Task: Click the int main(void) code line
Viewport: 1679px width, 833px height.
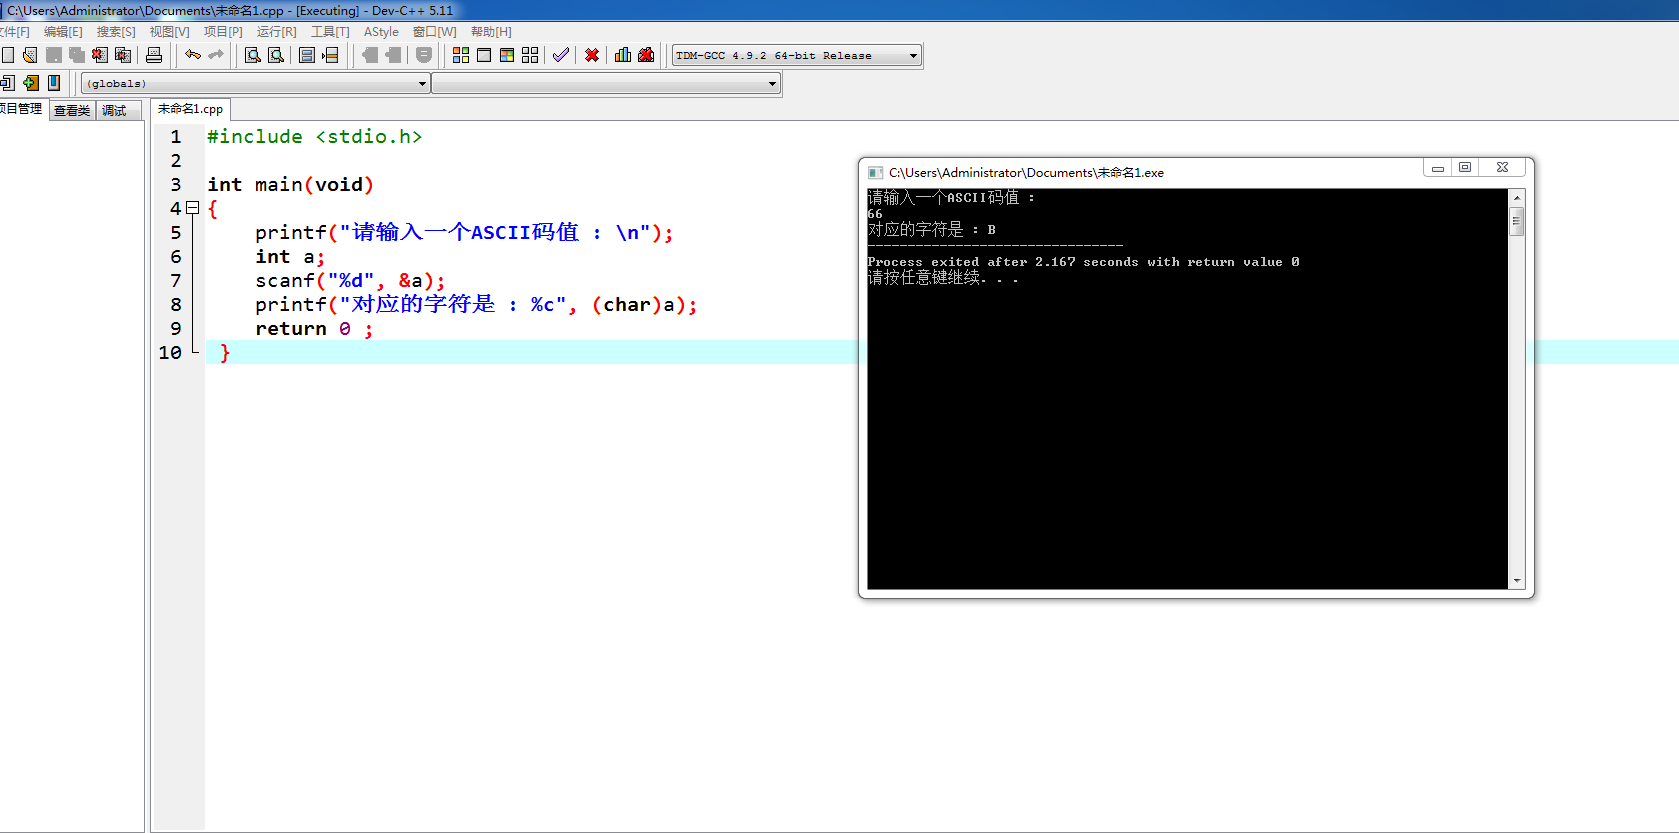Action: [x=290, y=185]
